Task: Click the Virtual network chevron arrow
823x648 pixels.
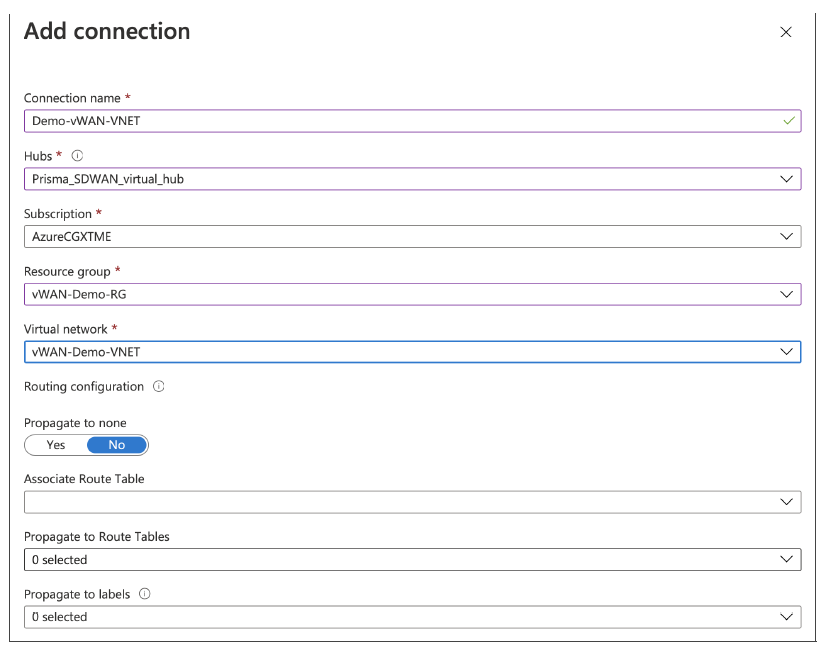Action: pyautogui.click(x=787, y=352)
